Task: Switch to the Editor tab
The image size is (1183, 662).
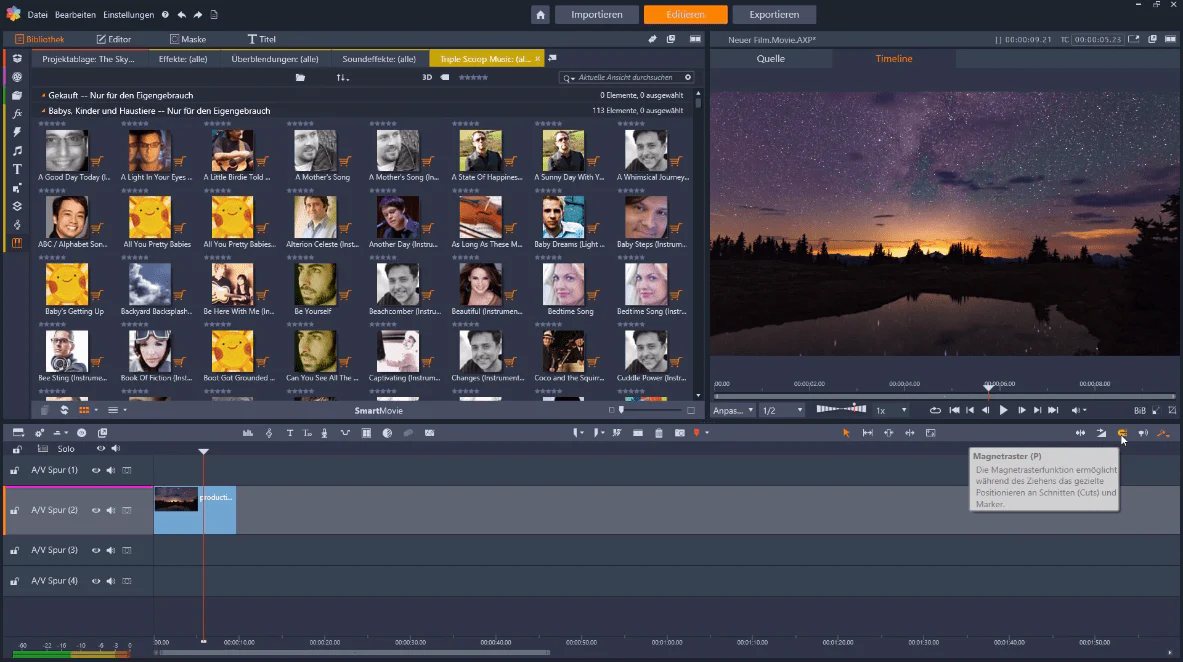Action: (114, 39)
